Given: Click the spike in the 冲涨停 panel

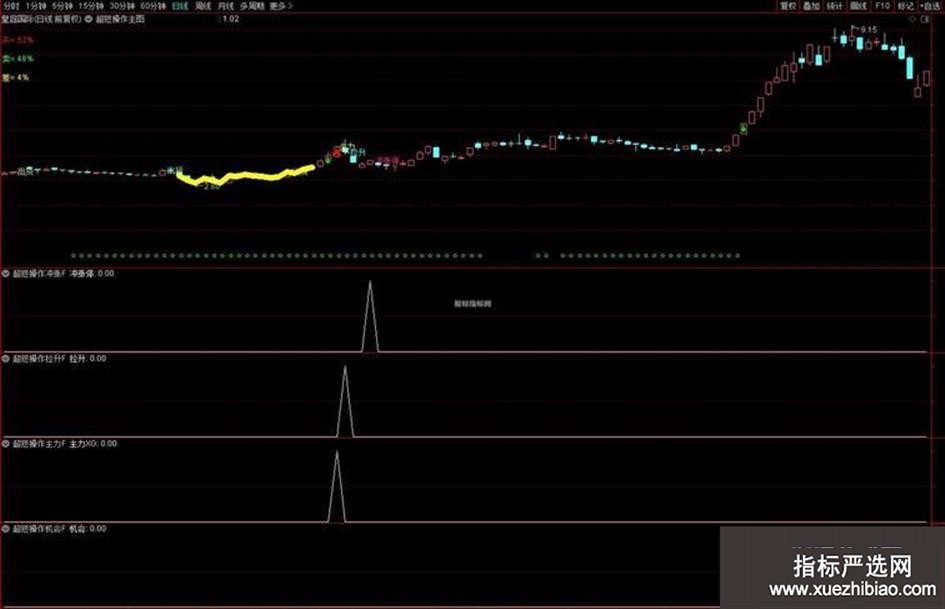Looking at the screenshot, I should [370, 317].
